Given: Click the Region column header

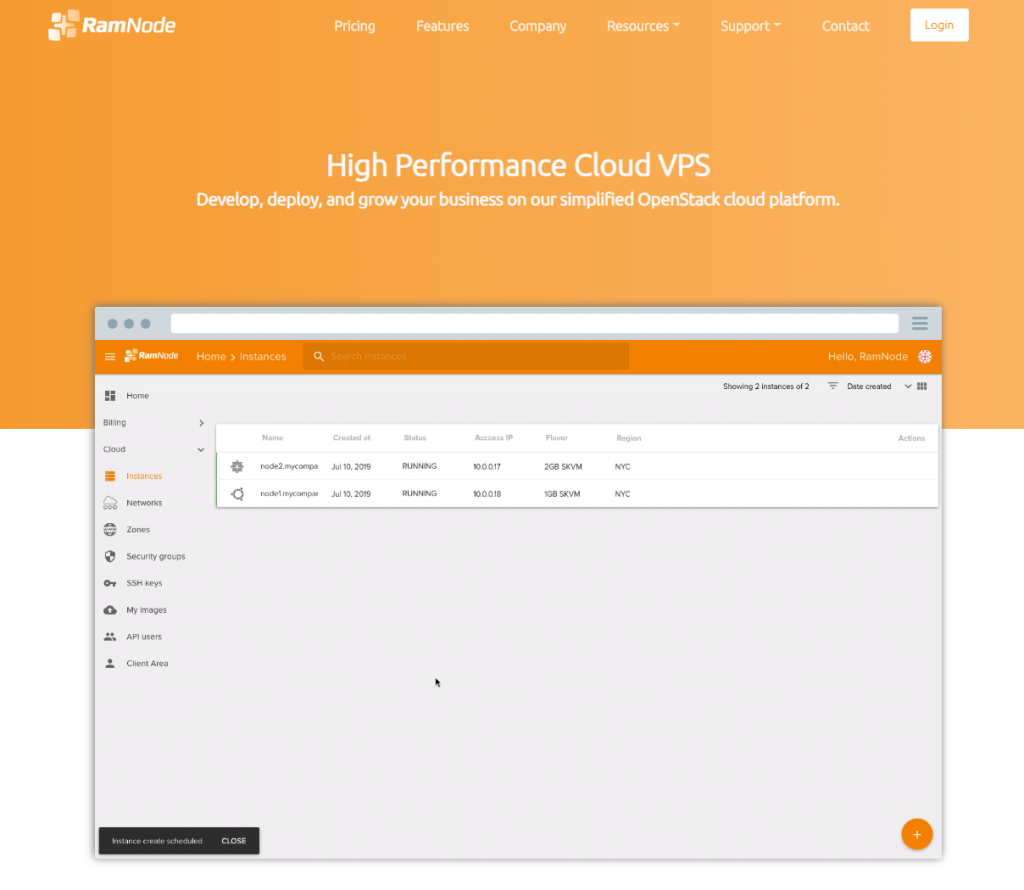Looking at the screenshot, I should [x=628, y=438].
